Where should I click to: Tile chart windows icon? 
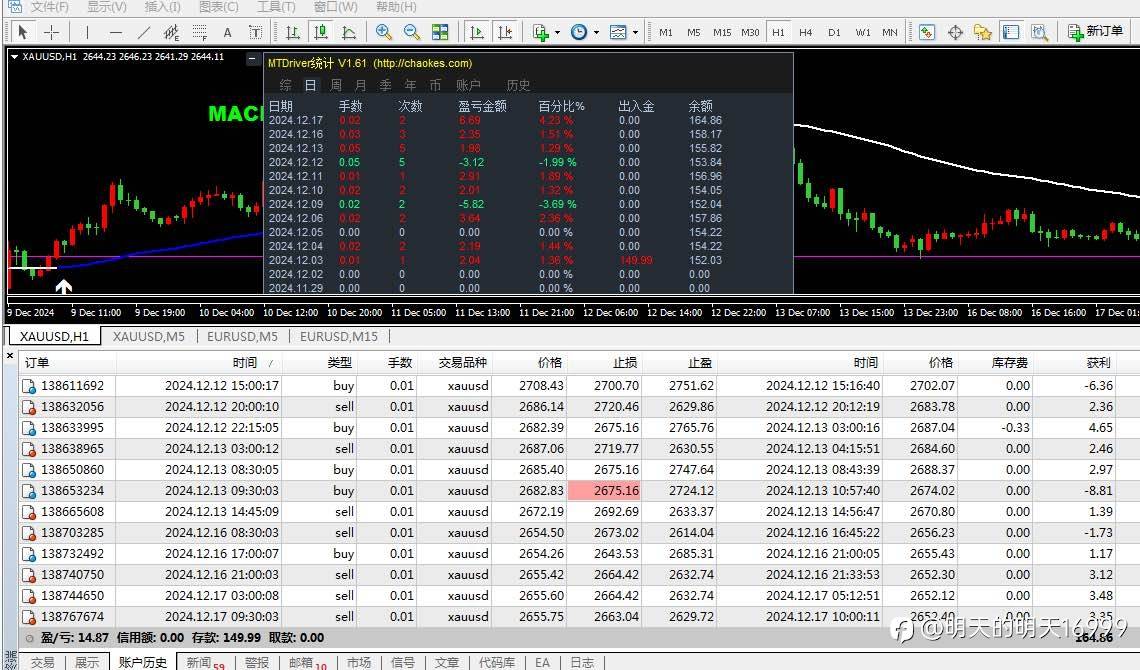pyautogui.click(x=440, y=32)
